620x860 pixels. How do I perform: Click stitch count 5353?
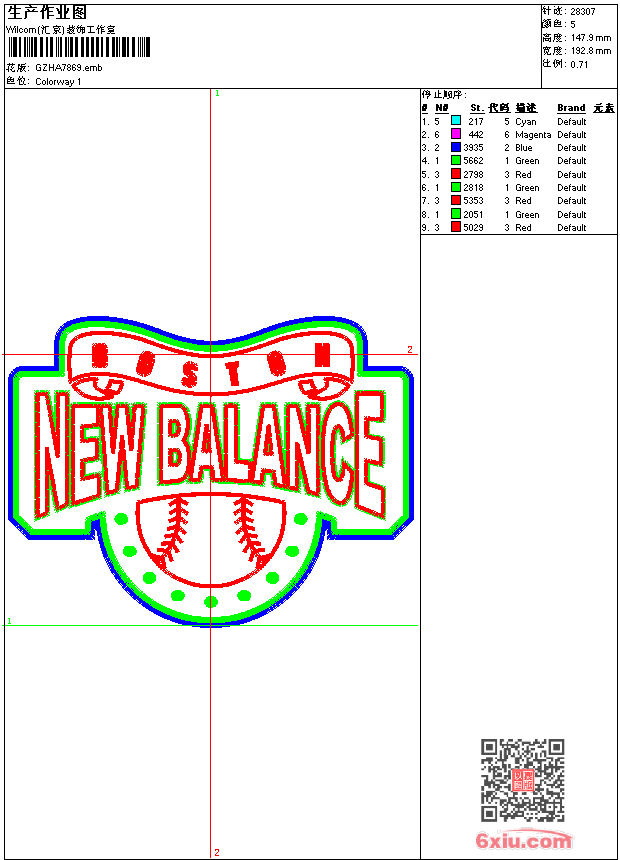[473, 201]
